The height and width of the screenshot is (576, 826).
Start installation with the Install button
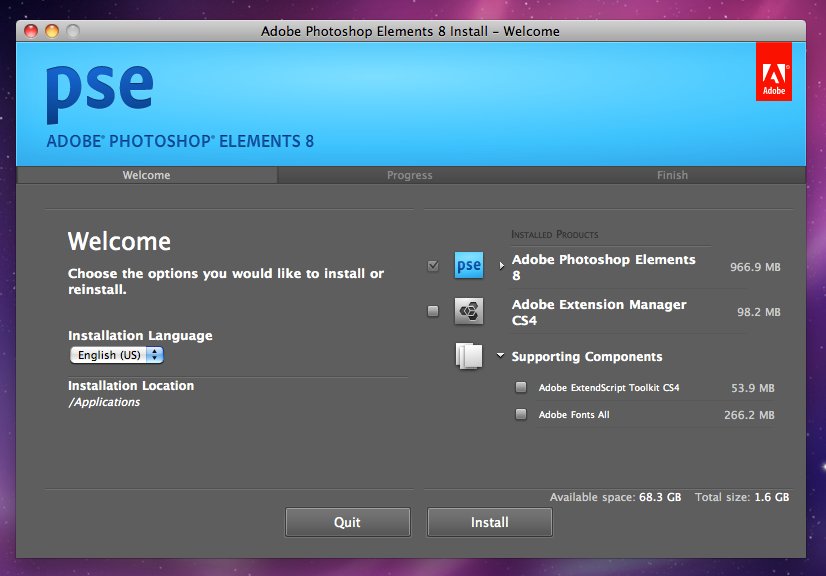pyautogui.click(x=490, y=522)
